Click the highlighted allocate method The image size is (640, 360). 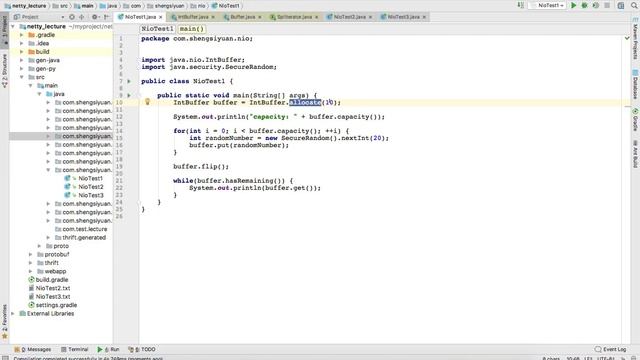(305, 102)
